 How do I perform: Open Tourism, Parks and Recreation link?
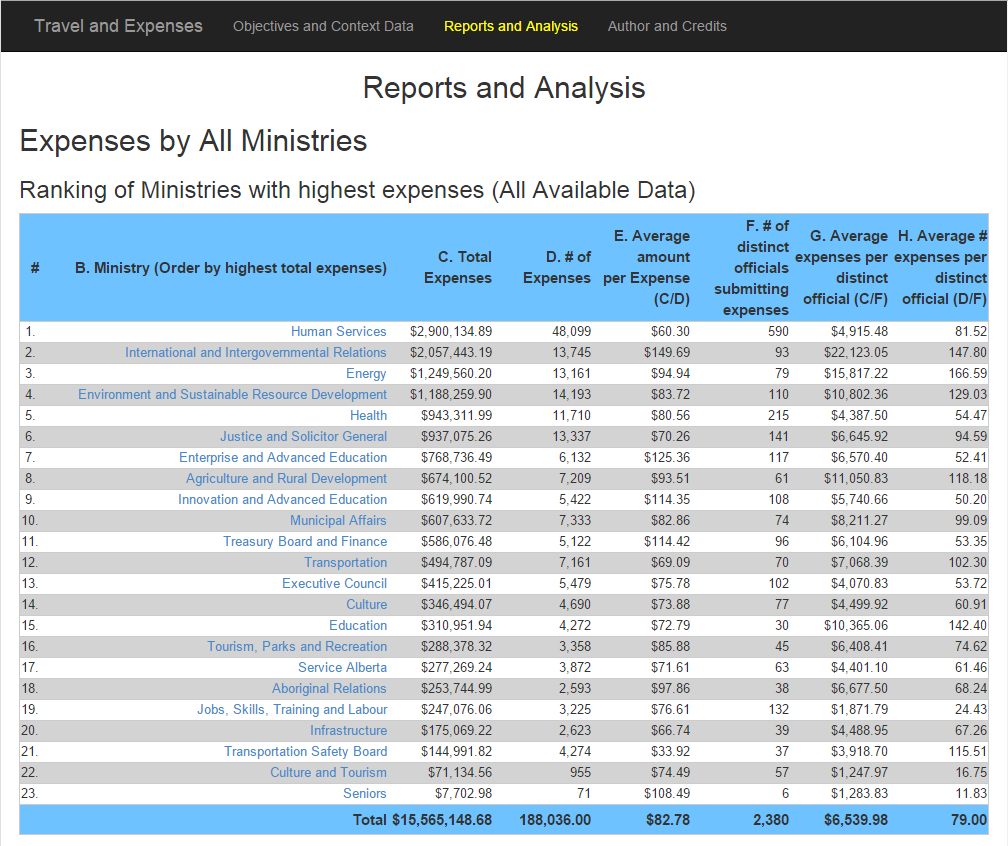point(297,647)
